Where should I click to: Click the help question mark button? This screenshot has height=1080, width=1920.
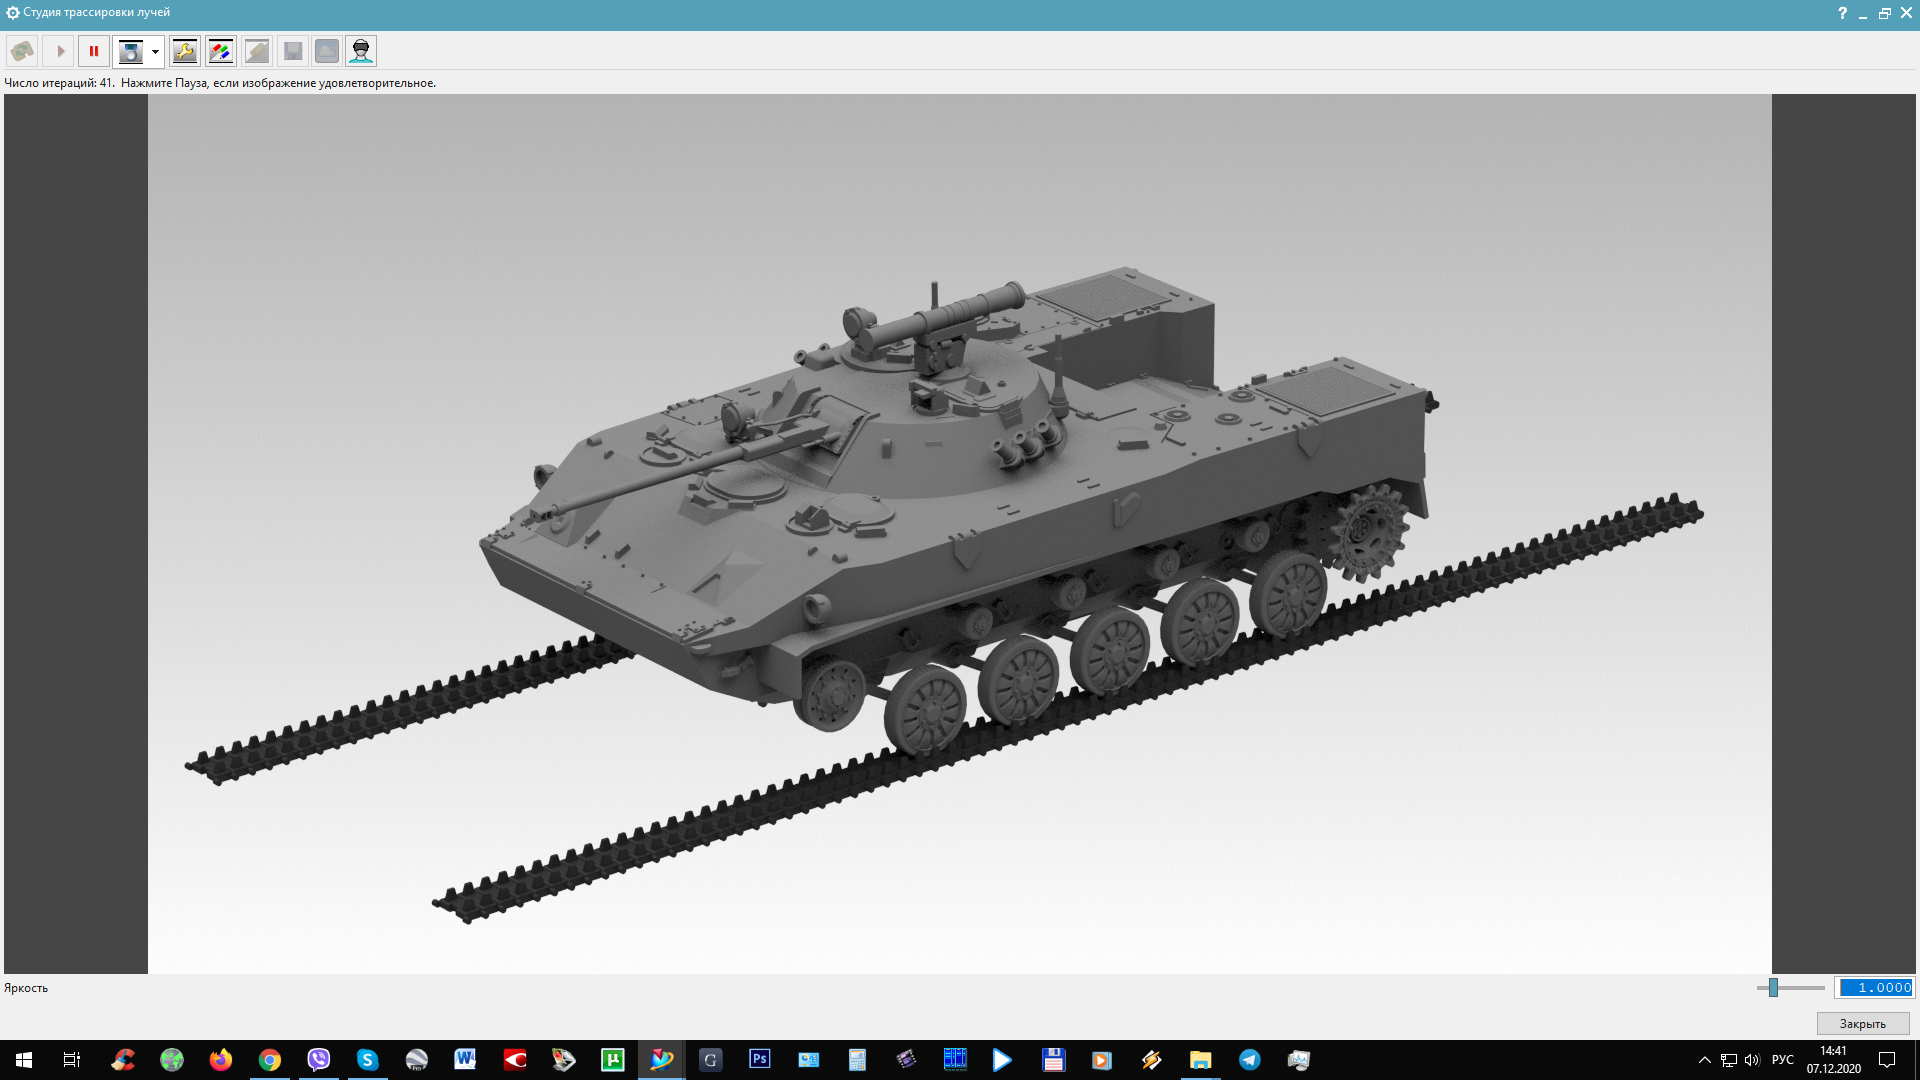(x=1842, y=13)
